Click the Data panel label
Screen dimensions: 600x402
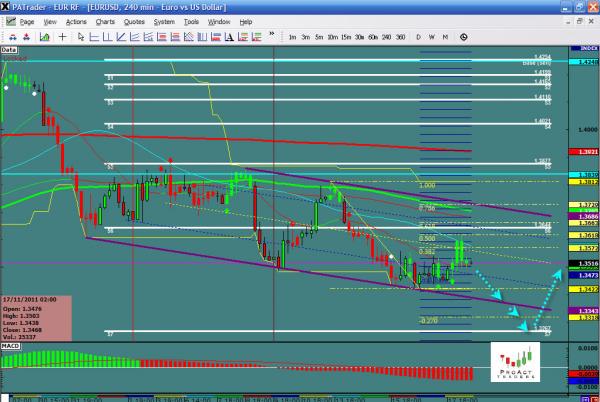click(x=10, y=48)
